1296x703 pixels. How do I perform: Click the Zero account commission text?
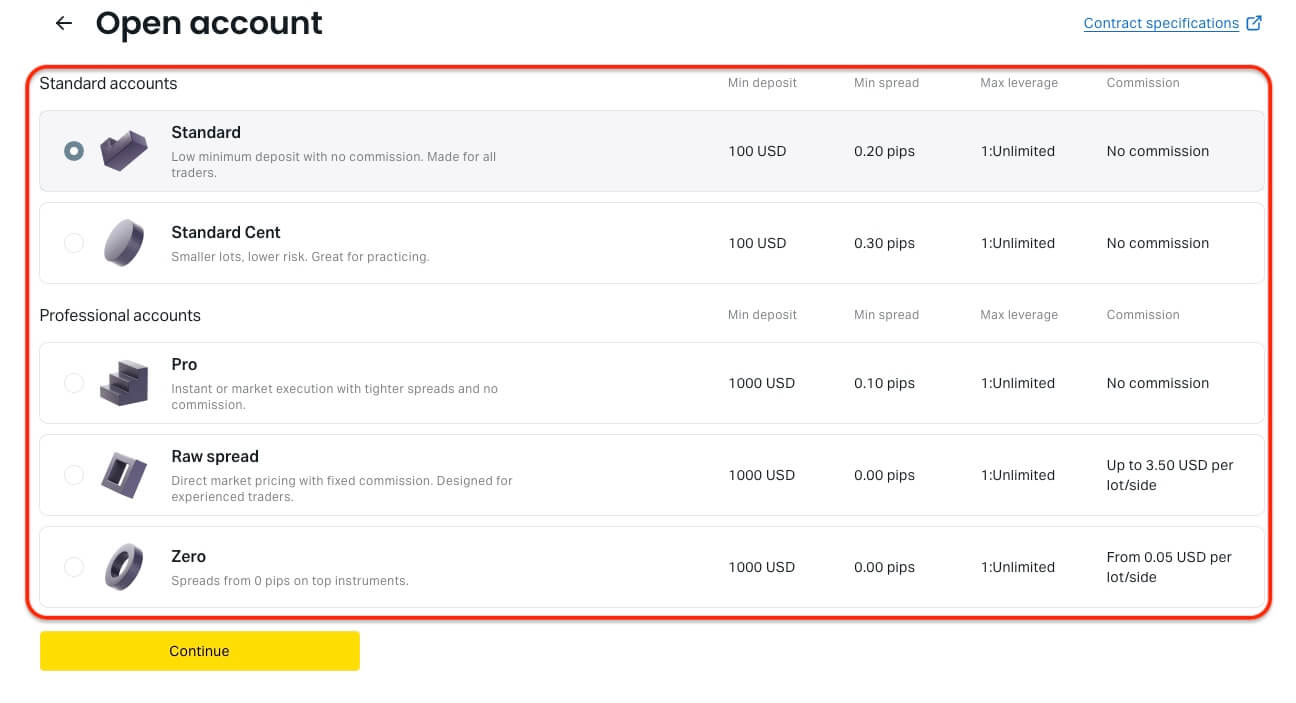(1168, 567)
